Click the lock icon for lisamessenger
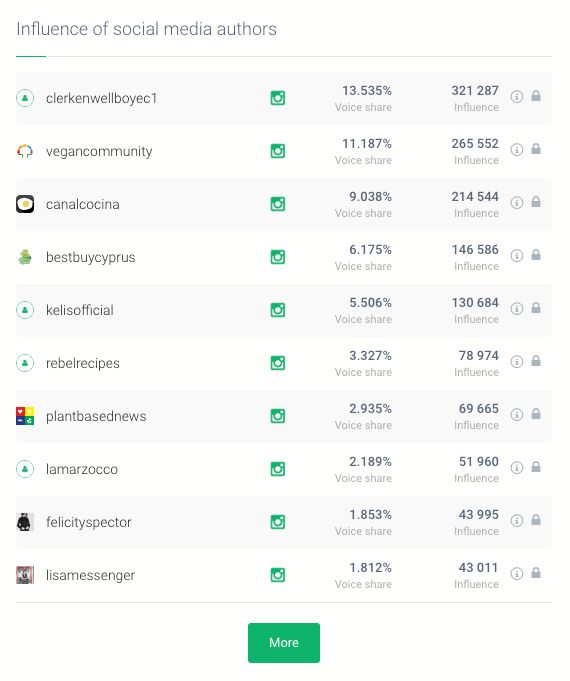Viewport: 570px width, 681px height. 536,573
